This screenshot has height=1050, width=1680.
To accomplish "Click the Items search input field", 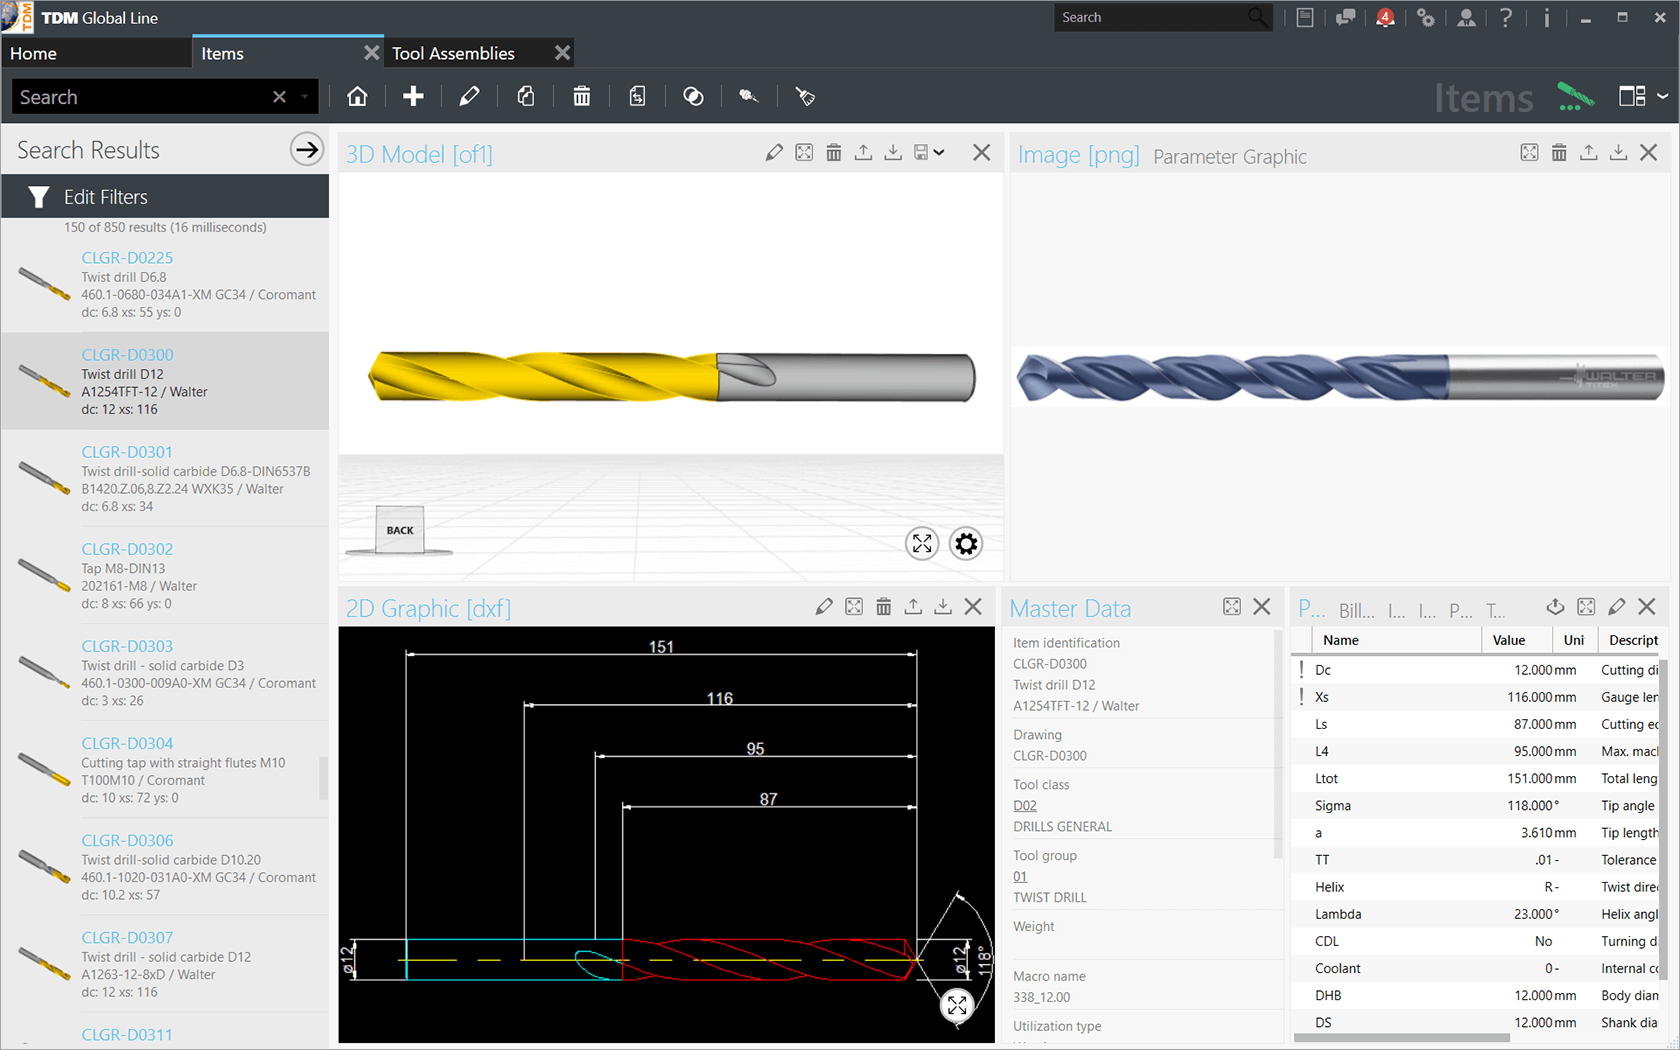I will click(x=140, y=97).
